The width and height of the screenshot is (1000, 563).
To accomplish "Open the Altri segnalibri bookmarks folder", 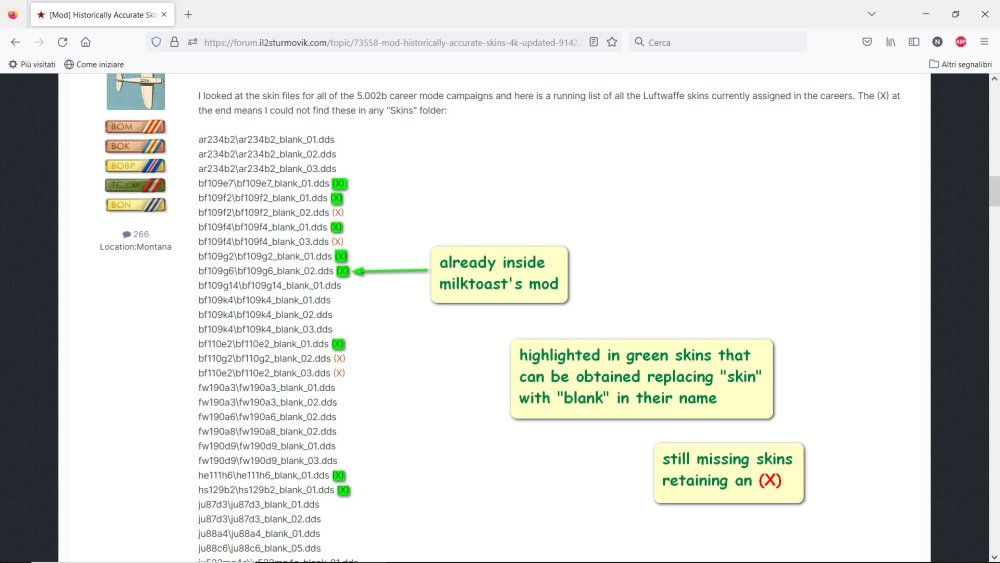I will pos(960,64).
